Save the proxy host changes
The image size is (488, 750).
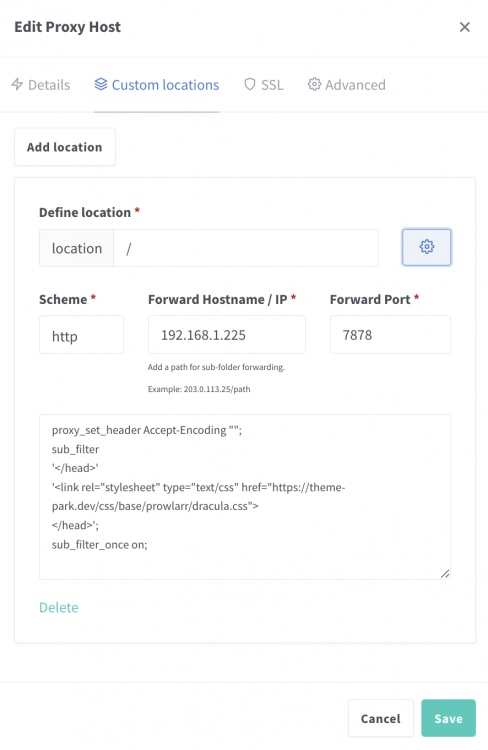click(448, 718)
